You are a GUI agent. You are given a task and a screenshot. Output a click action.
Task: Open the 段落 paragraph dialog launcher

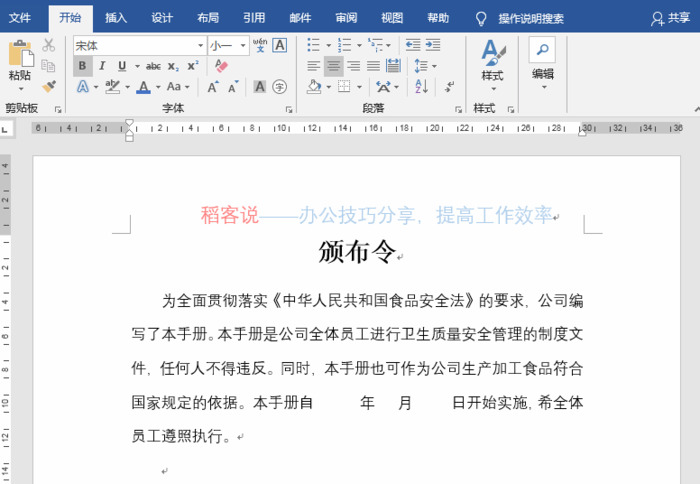(458, 109)
